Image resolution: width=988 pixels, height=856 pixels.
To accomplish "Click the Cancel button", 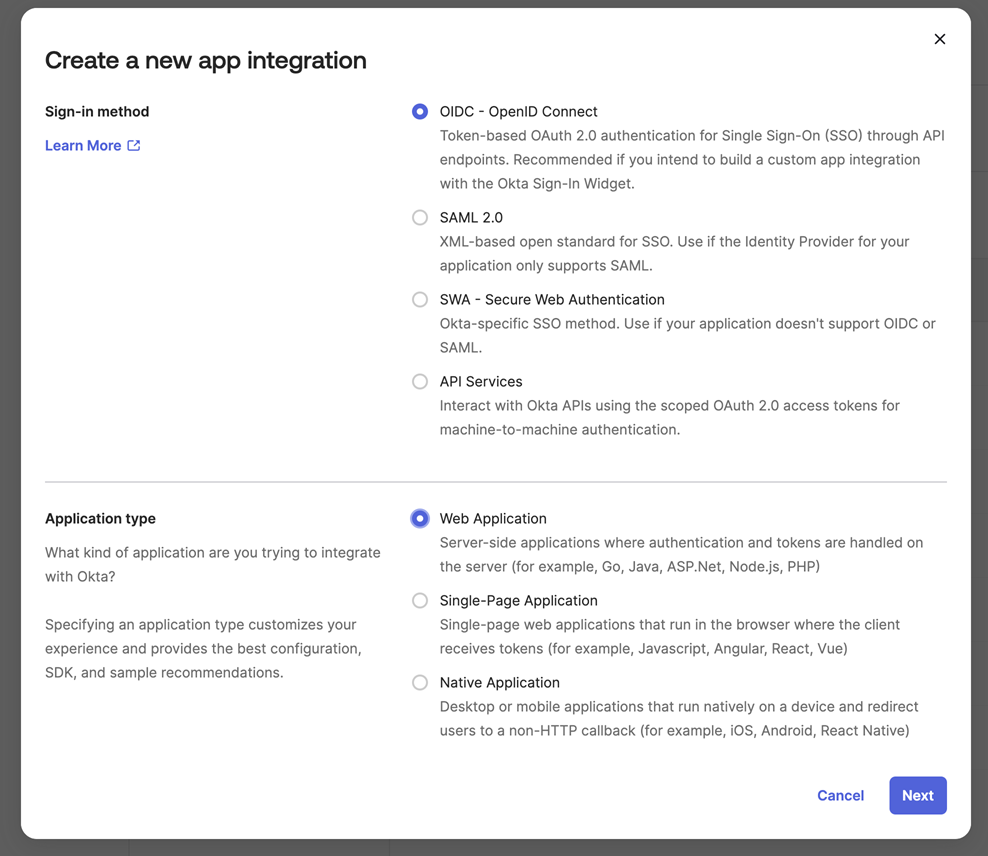I will click(840, 796).
